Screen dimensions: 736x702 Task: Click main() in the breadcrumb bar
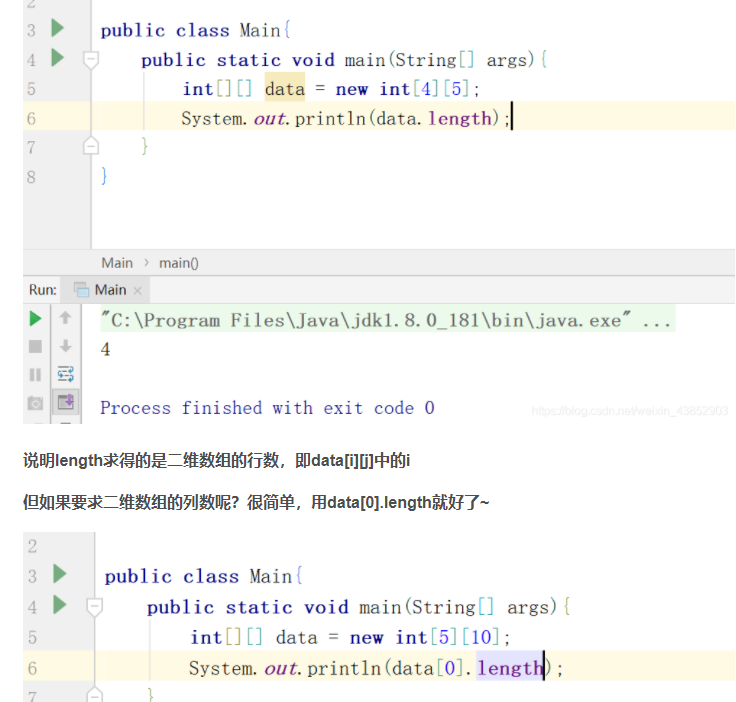[179, 263]
